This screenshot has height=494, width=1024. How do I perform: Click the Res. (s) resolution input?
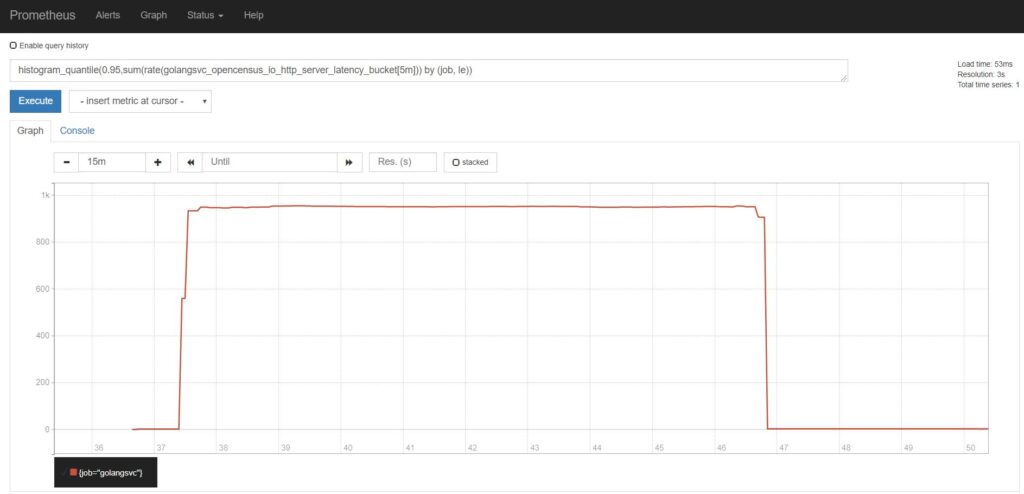tap(402, 162)
